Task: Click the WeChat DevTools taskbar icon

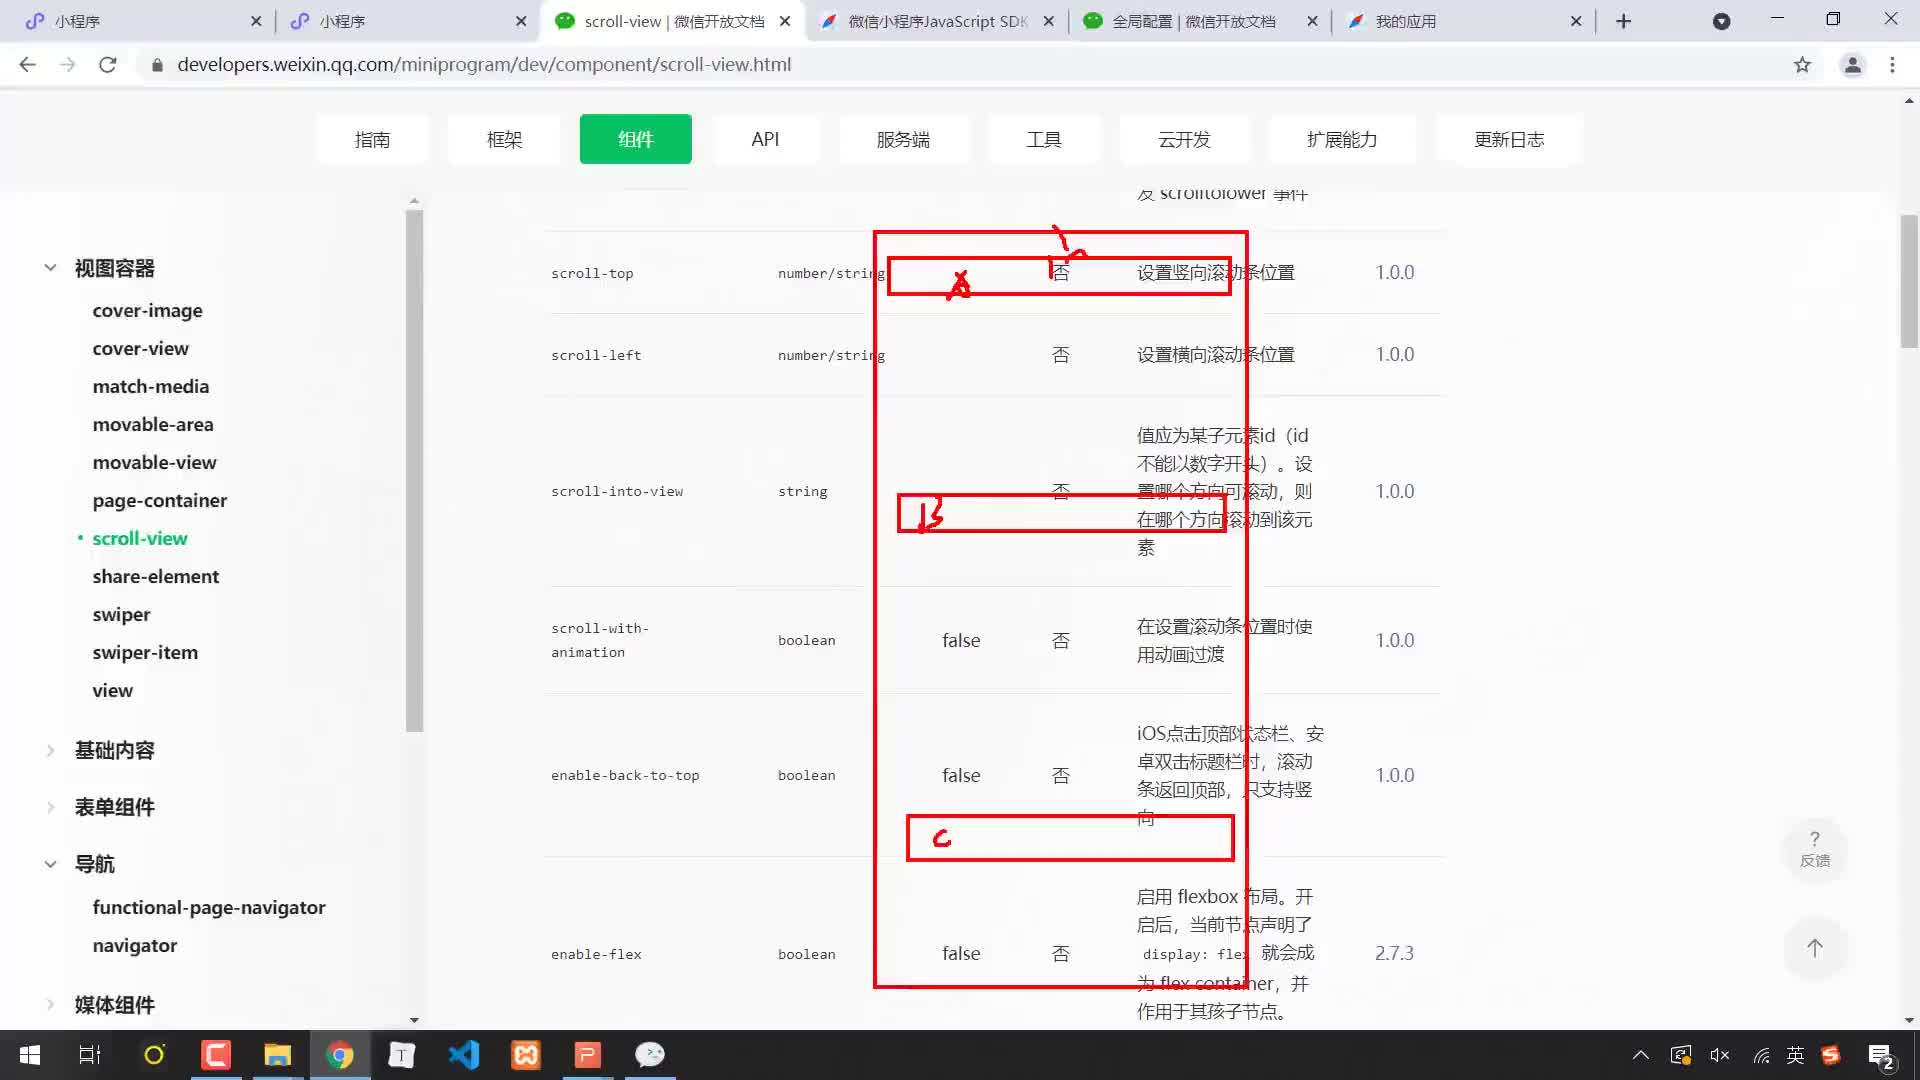Action: pyautogui.click(x=651, y=1054)
